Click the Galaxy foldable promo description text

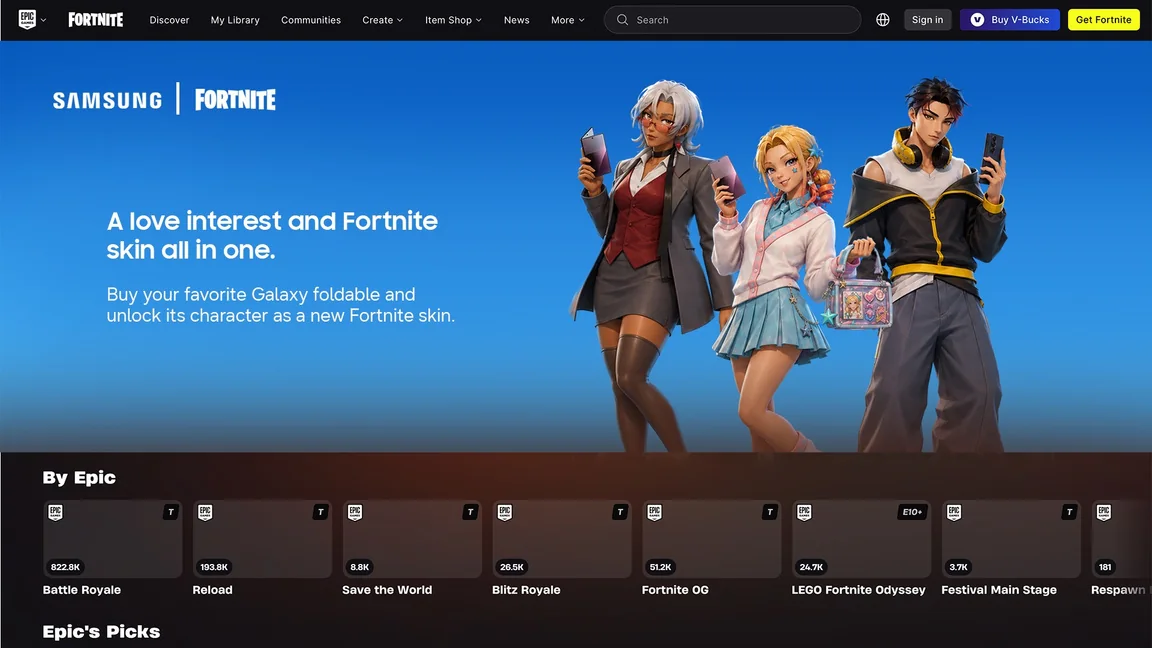(281, 305)
